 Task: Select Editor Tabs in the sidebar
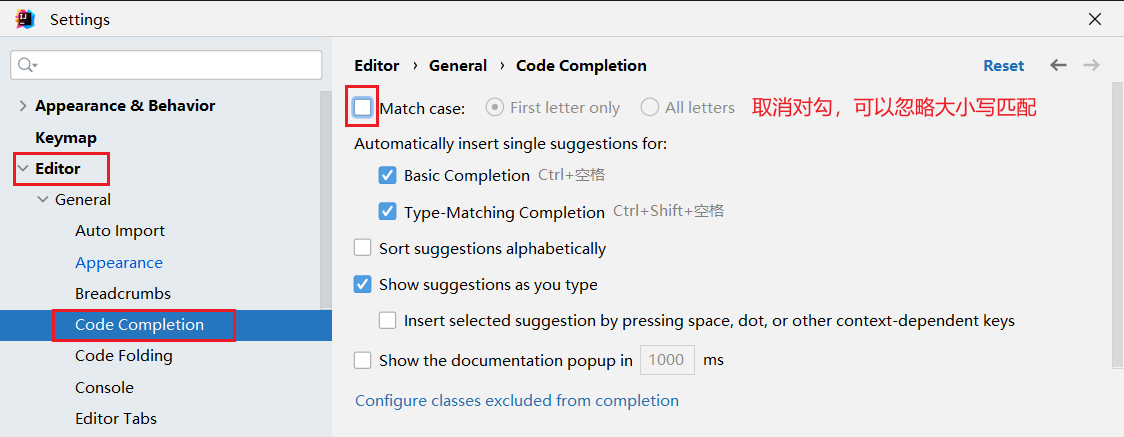115,419
